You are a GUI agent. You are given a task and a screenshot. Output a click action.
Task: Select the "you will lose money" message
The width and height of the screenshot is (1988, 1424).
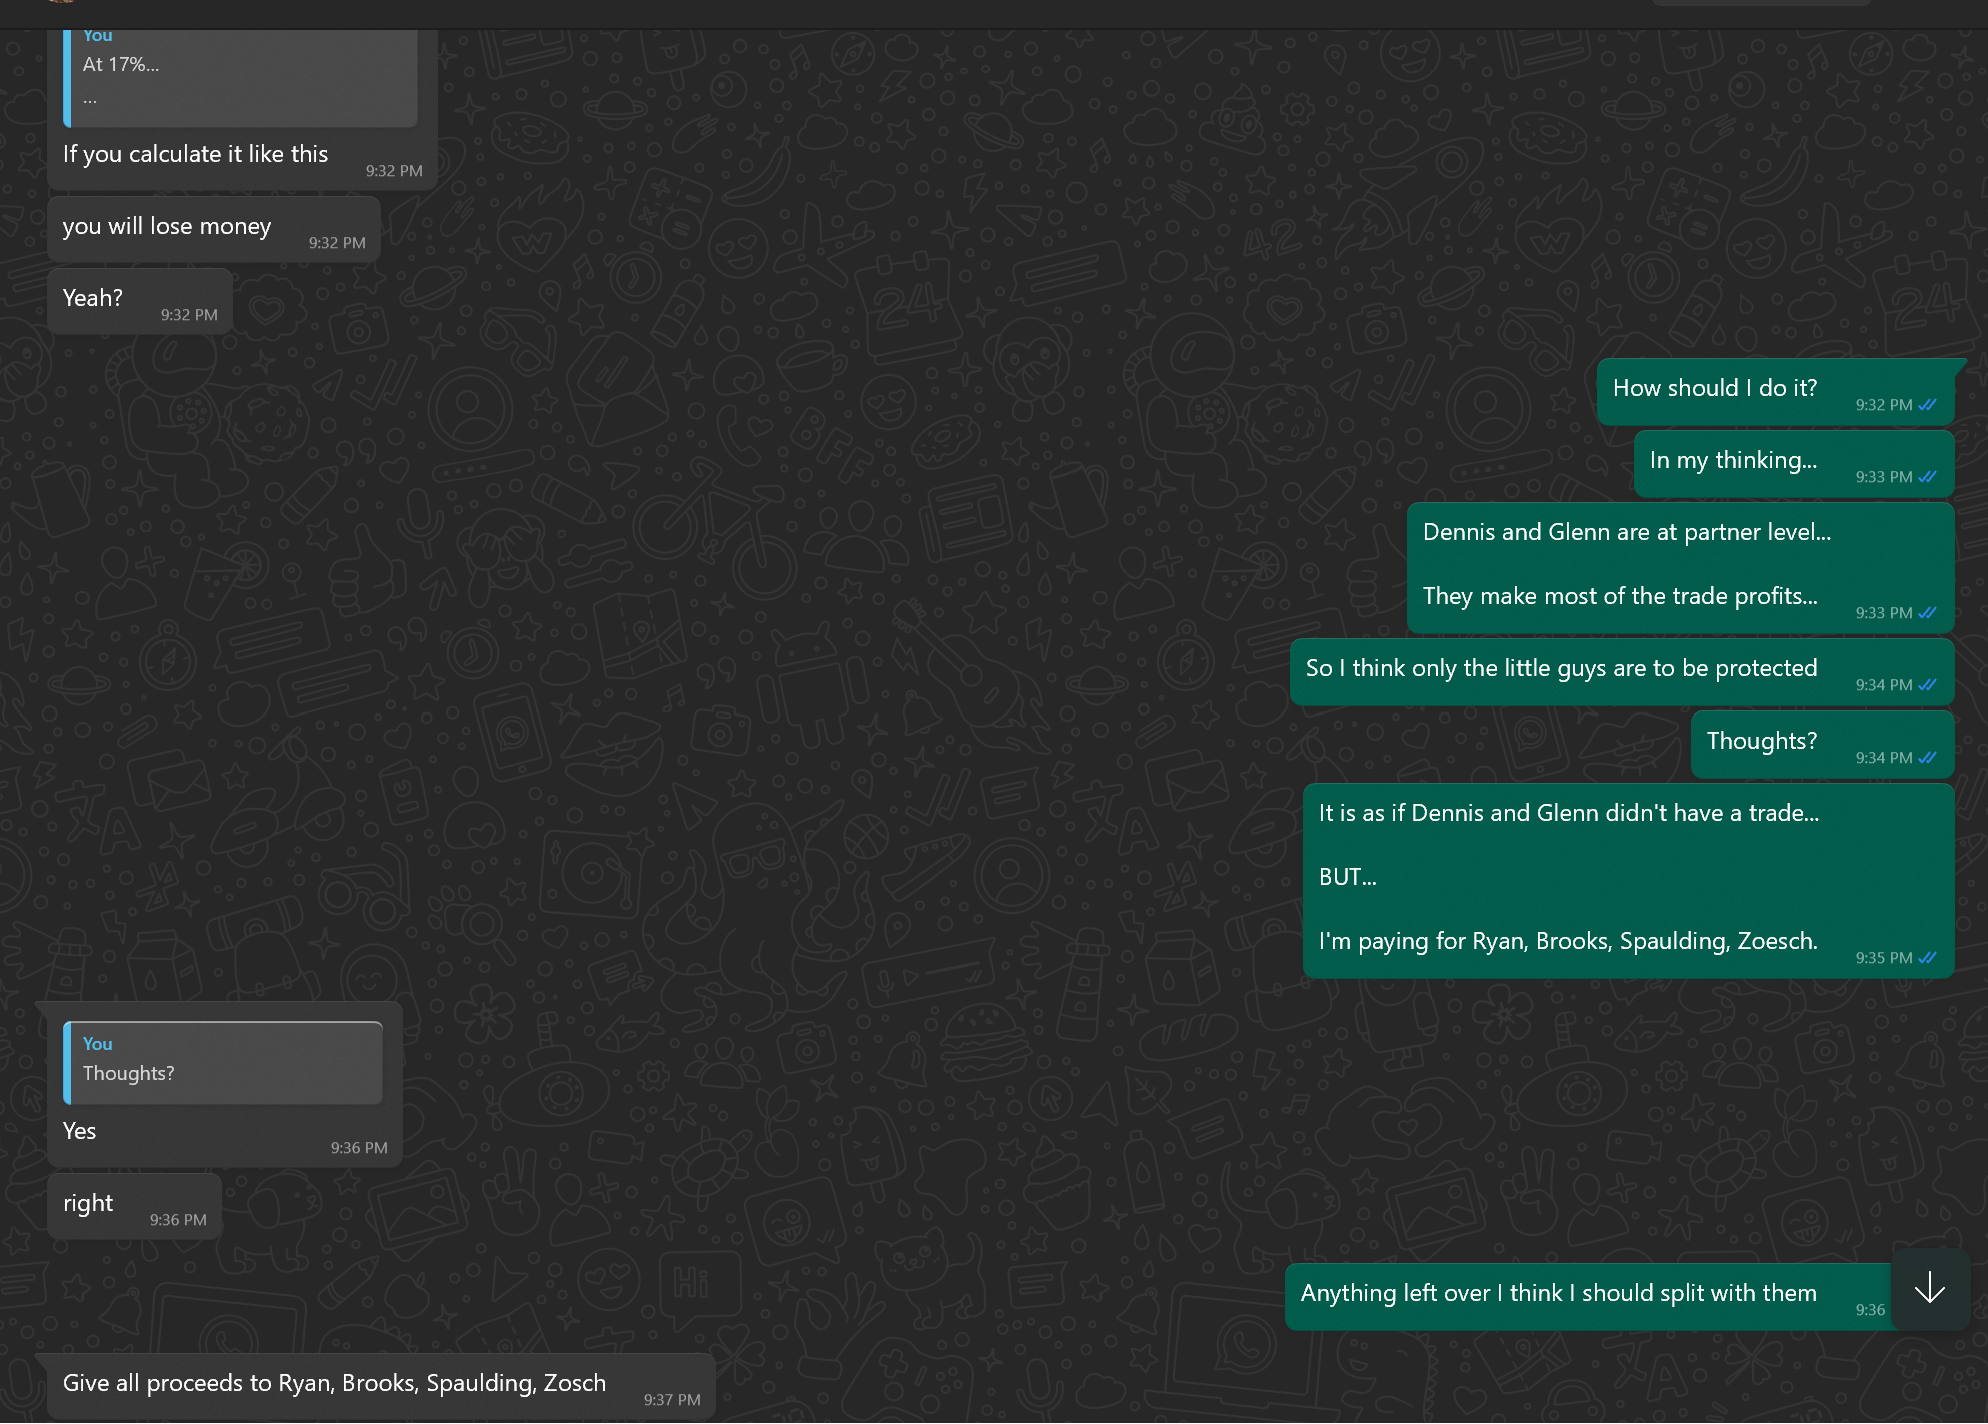tap(167, 227)
